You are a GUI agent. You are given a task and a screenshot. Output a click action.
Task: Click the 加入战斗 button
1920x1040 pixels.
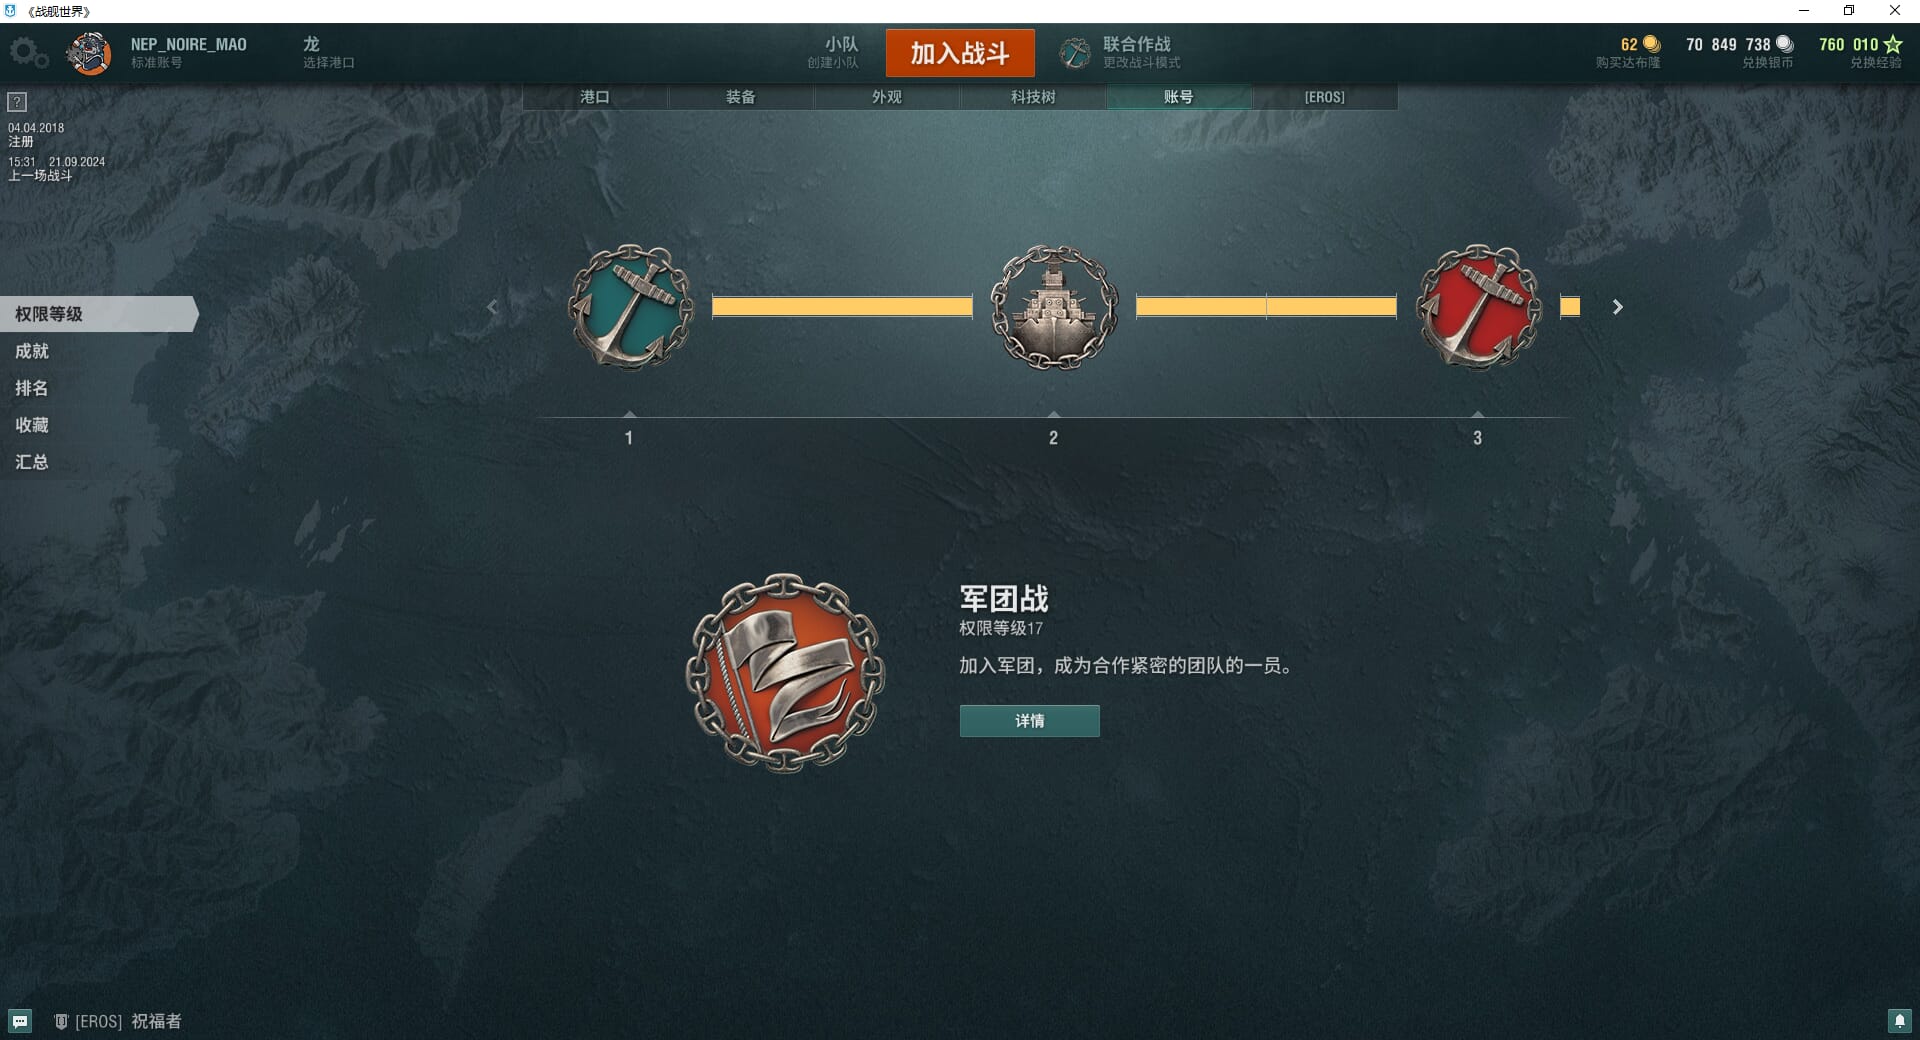pyautogui.click(x=960, y=53)
